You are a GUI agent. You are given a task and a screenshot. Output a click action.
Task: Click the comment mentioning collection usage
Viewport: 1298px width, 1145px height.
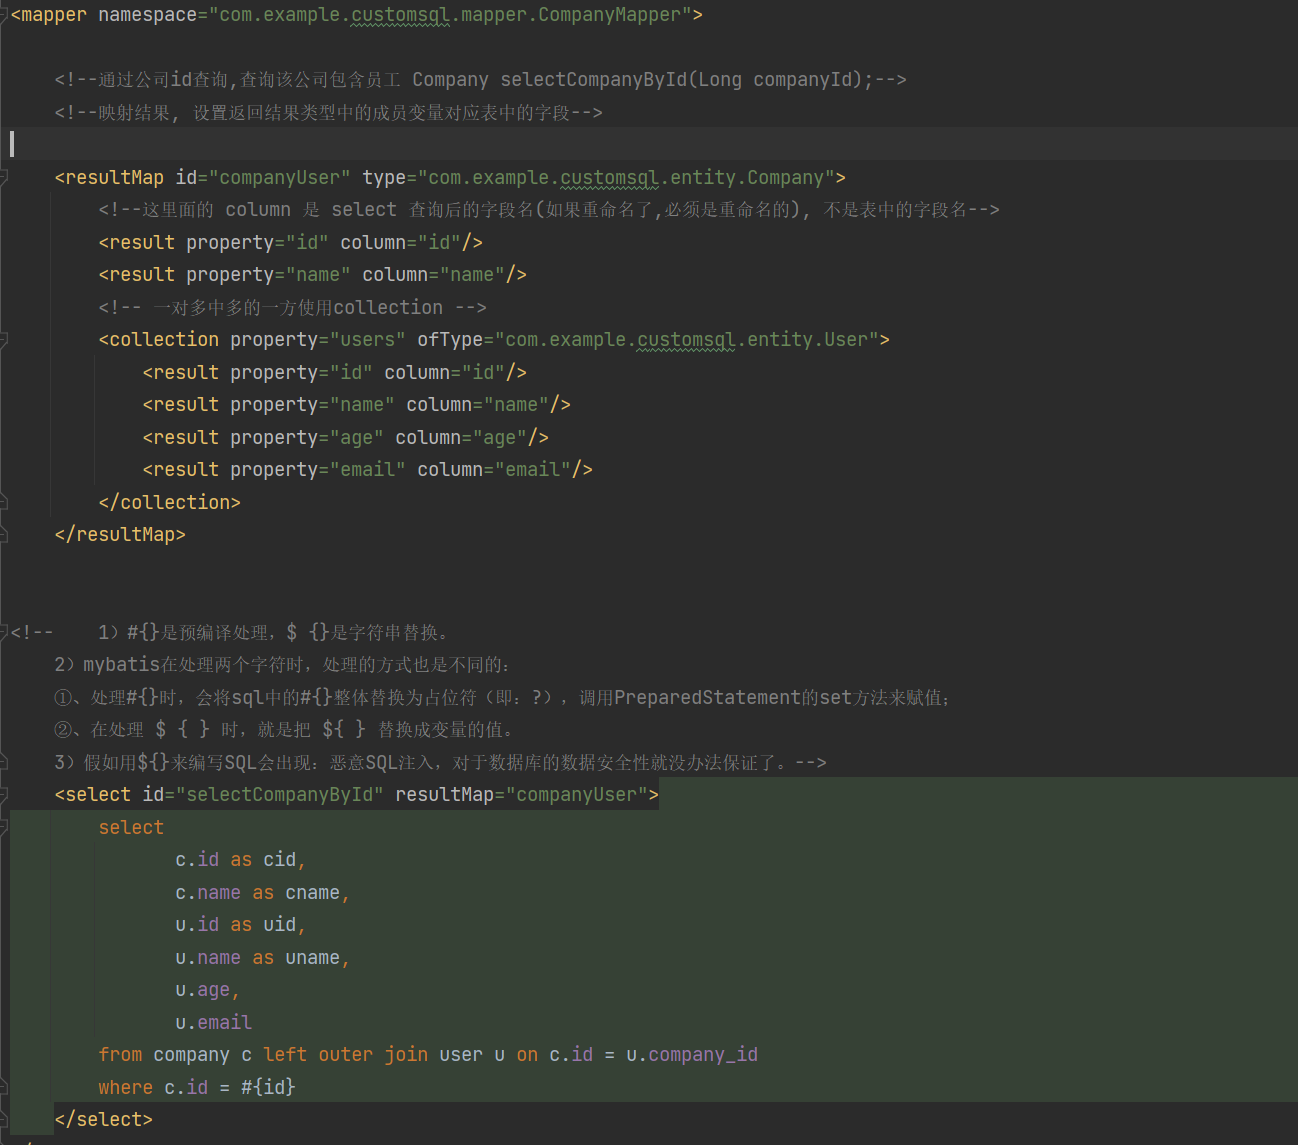click(292, 308)
